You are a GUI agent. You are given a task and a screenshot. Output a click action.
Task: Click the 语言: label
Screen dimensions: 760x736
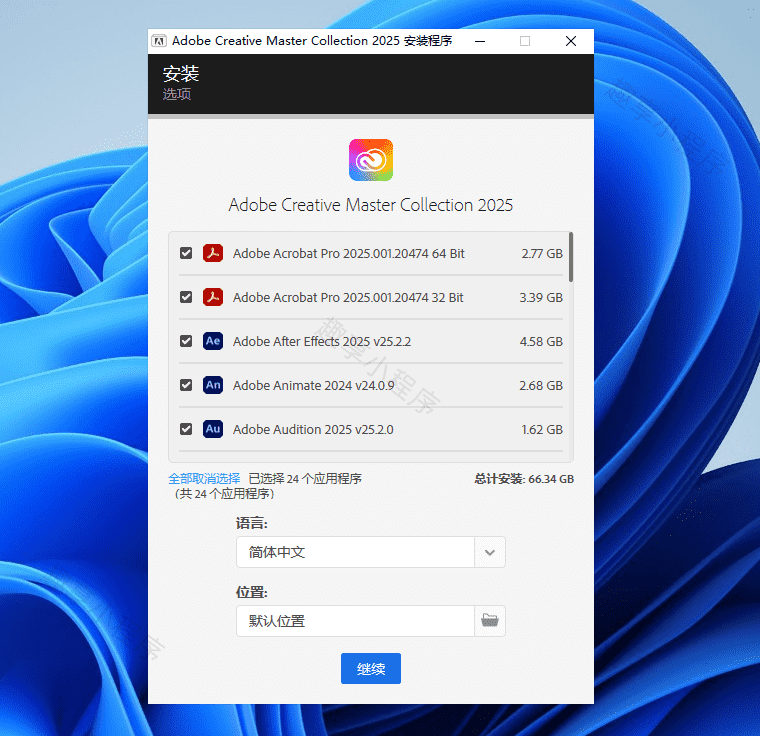(252, 523)
